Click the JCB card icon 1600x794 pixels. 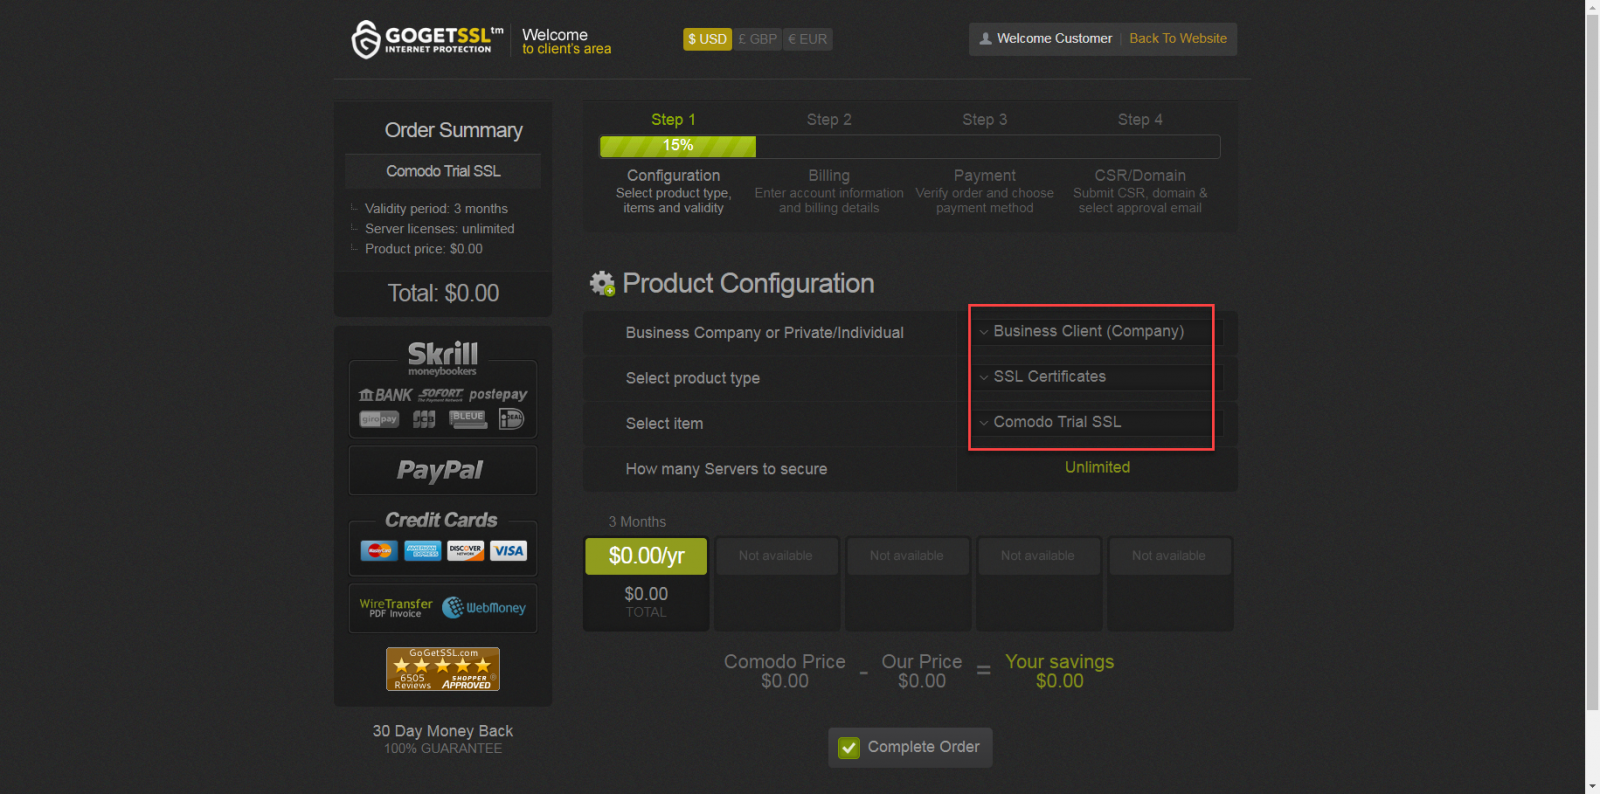[x=424, y=419]
